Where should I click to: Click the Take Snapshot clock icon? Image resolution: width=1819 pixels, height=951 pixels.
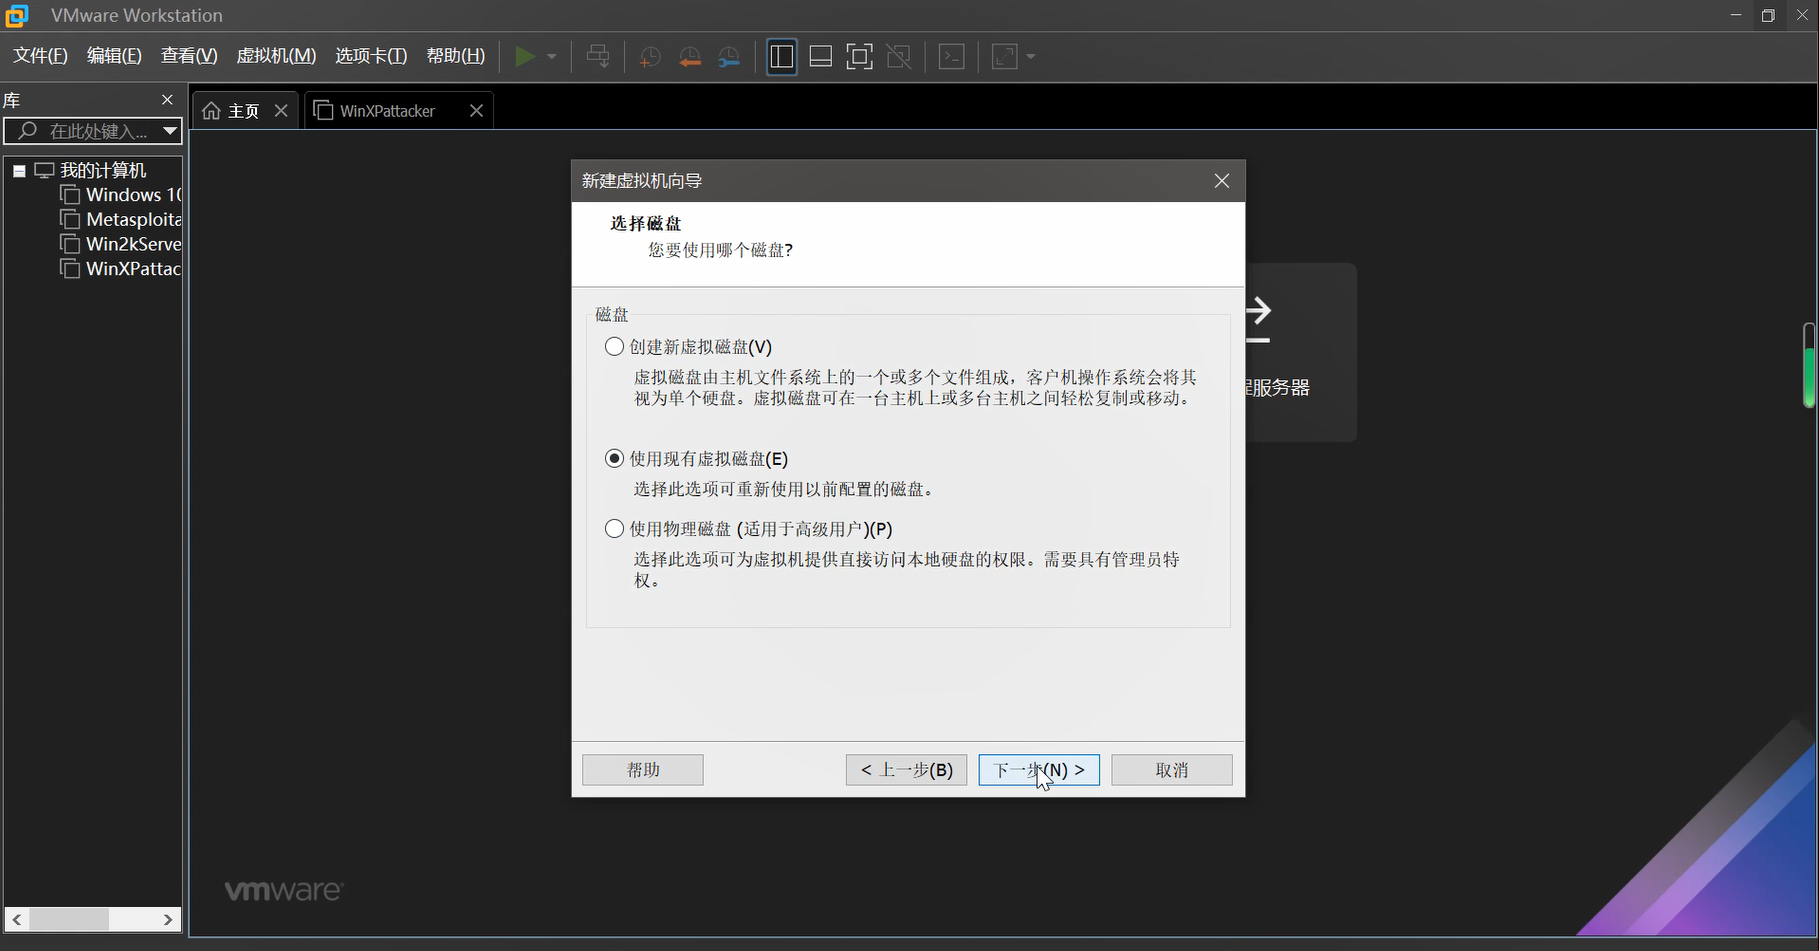tap(650, 57)
